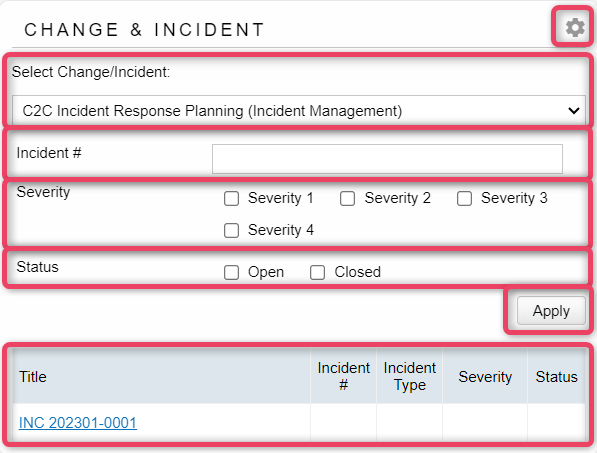The height and width of the screenshot is (453, 597).
Task: Click the Severity column header
Action: (x=485, y=376)
